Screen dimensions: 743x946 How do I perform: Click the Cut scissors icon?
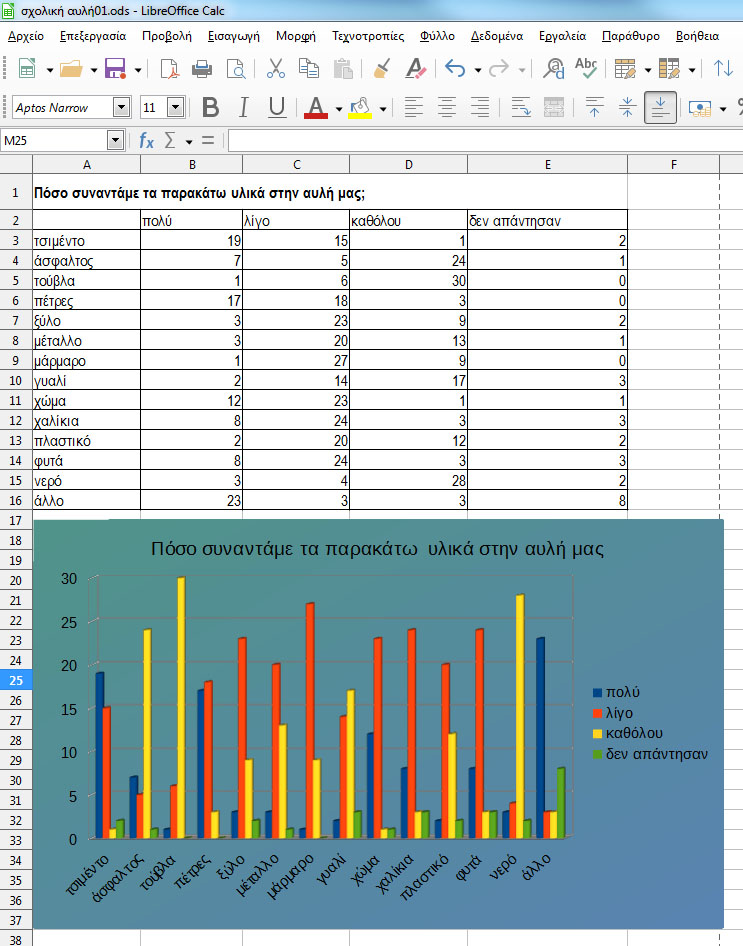(276, 69)
